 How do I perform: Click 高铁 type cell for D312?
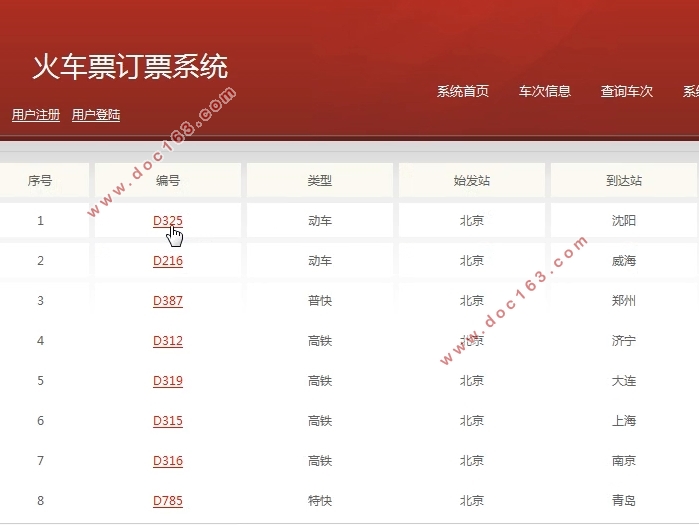[x=320, y=341]
